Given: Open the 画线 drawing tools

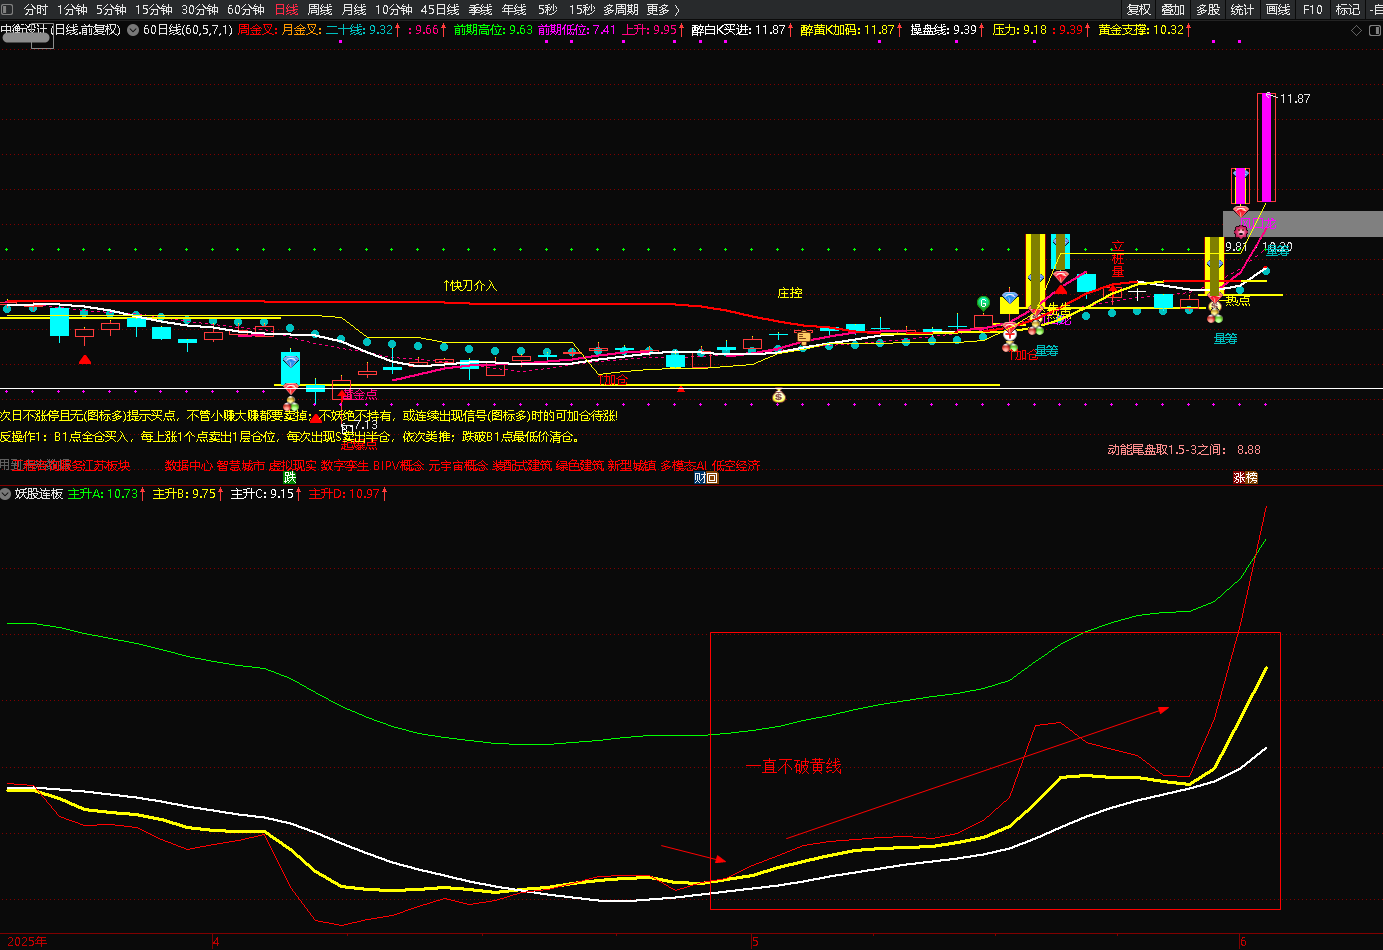Looking at the screenshot, I should [x=1278, y=10].
